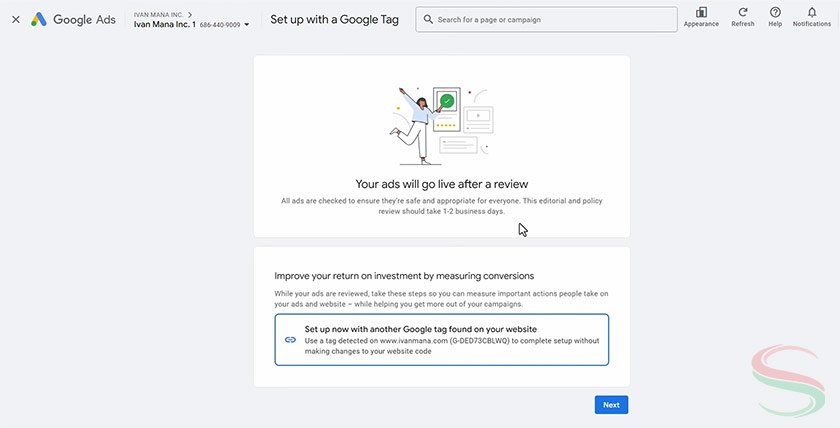Viewport: 840px width, 428px height.
Task: Click the Refresh icon
Action: coord(743,13)
